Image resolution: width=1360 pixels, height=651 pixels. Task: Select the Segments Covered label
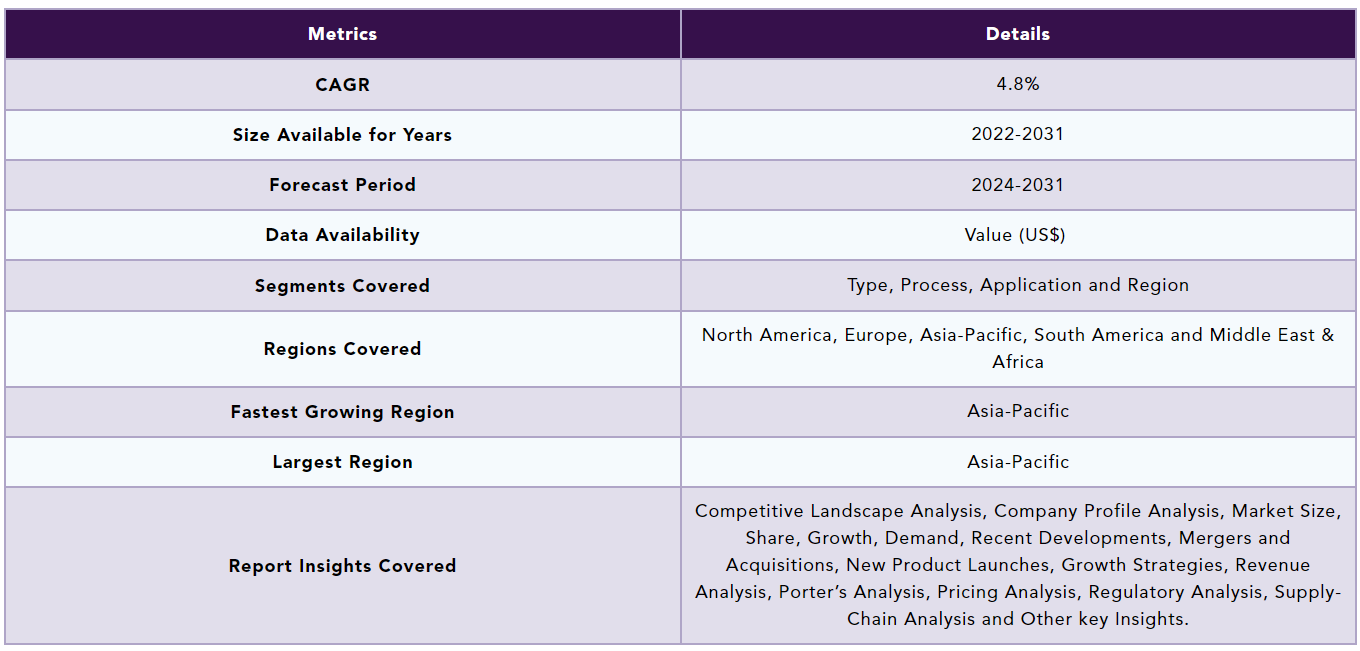coord(342,286)
